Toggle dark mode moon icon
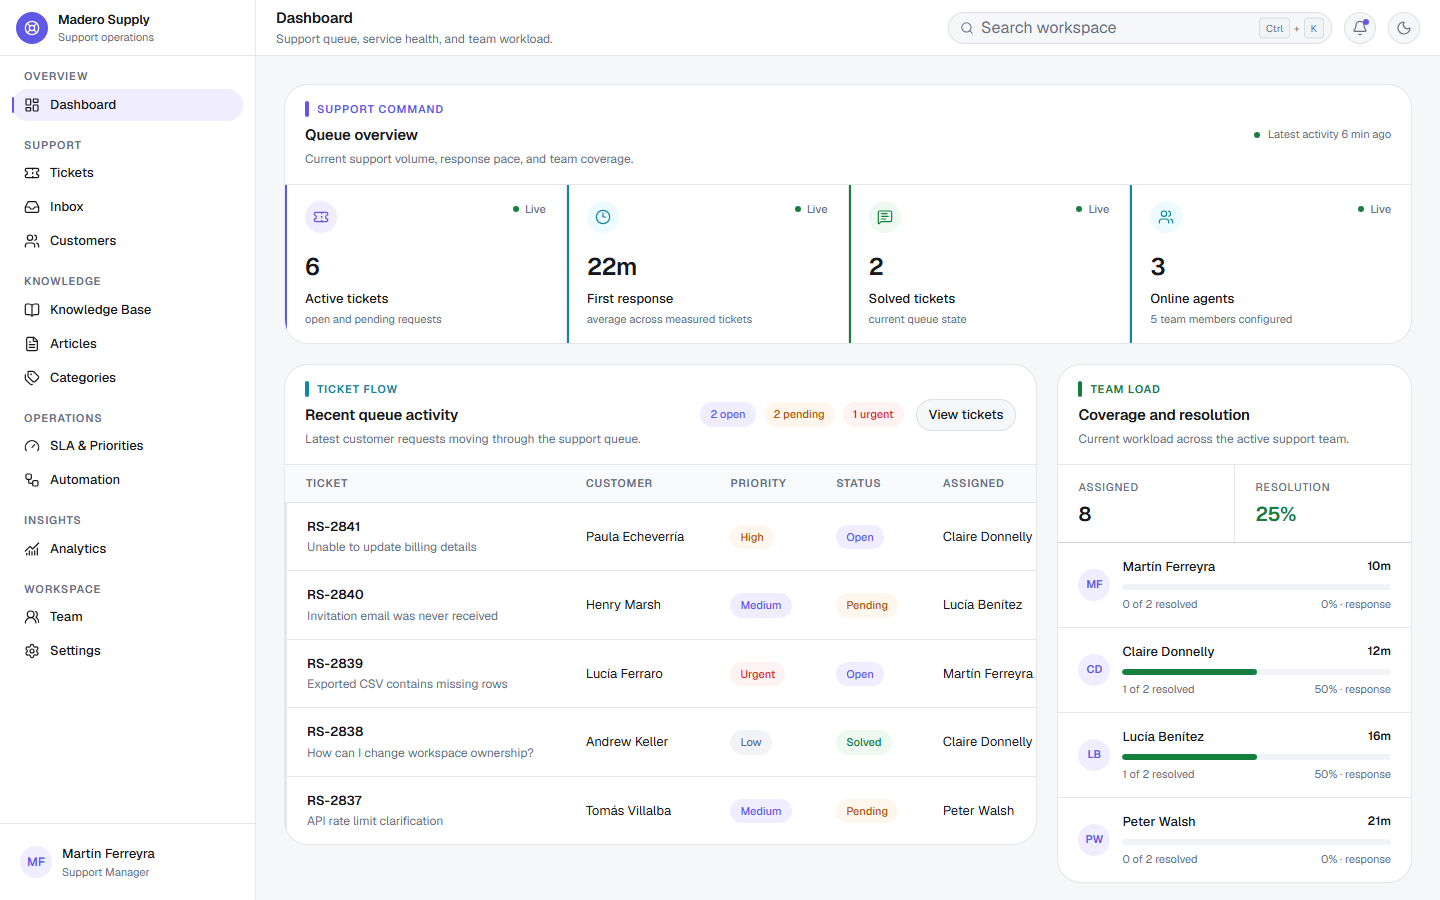This screenshot has width=1440, height=900. click(x=1404, y=28)
